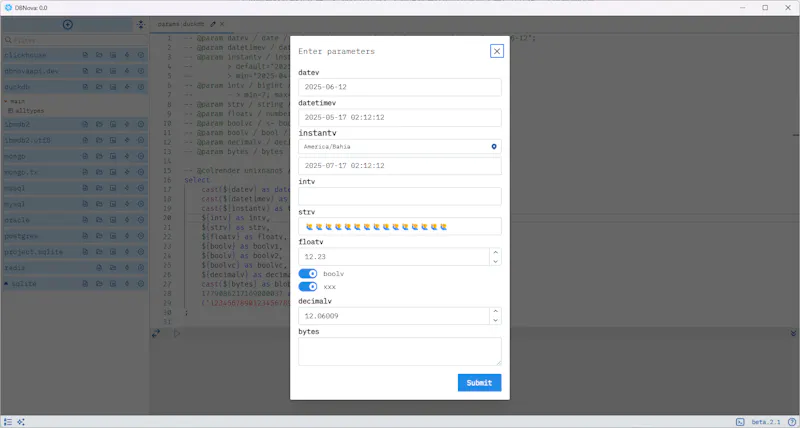
Task: Click open folder icon on clickhouse row
Action: click(99, 55)
